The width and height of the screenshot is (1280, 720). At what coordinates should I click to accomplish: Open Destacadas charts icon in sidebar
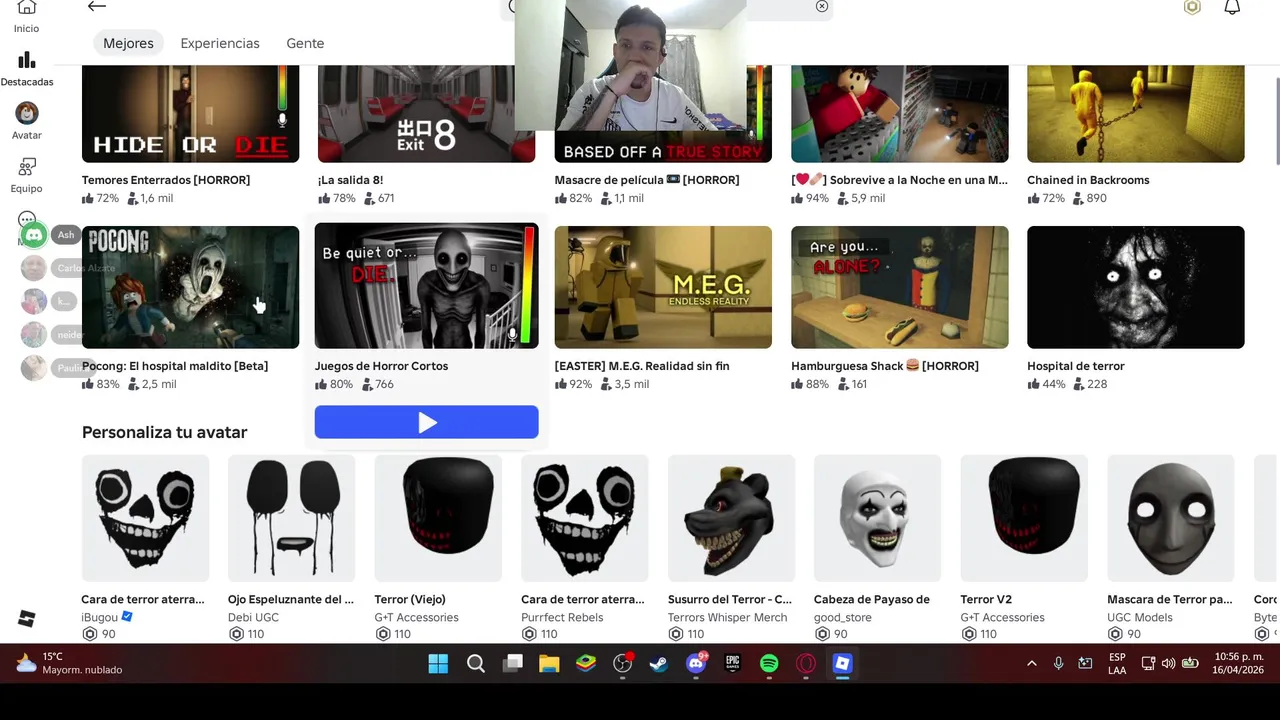click(27, 61)
